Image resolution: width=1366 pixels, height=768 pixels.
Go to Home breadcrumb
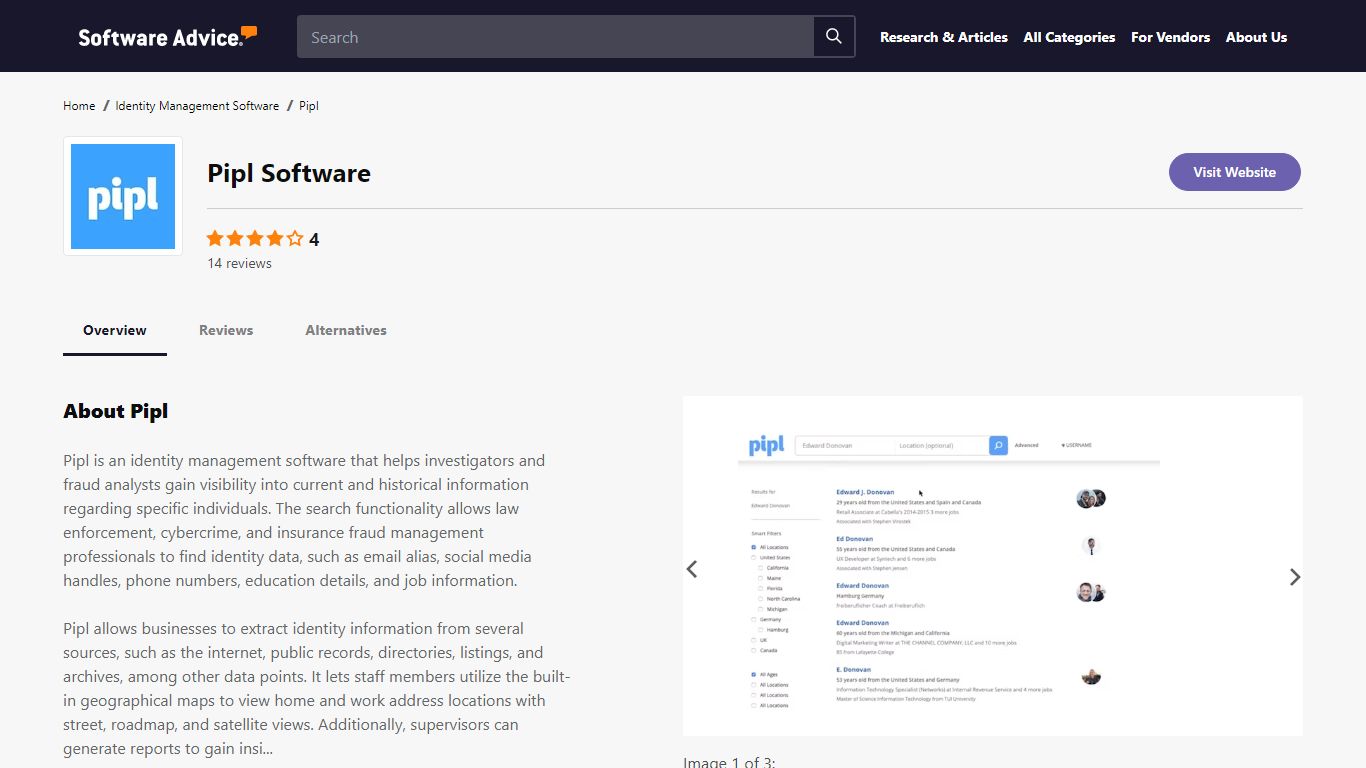(79, 105)
